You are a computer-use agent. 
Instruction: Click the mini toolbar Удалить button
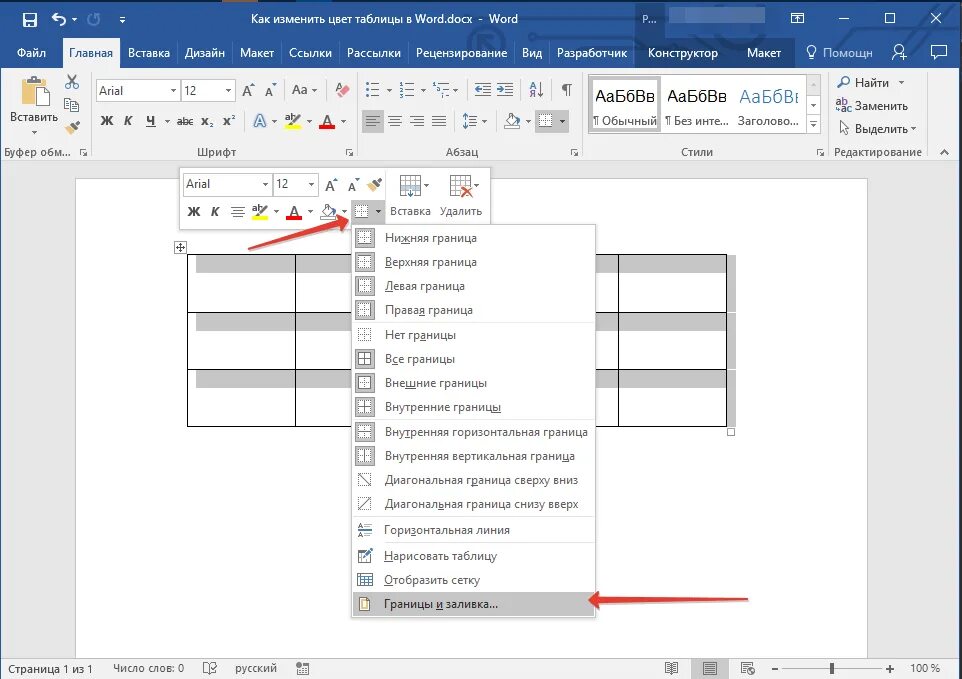(461, 196)
